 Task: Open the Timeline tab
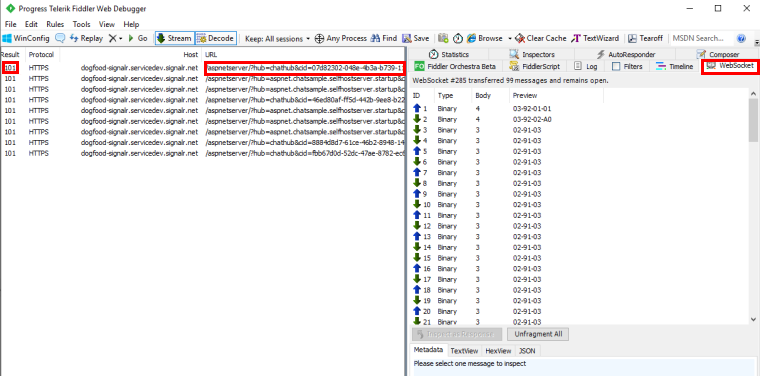coord(674,66)
